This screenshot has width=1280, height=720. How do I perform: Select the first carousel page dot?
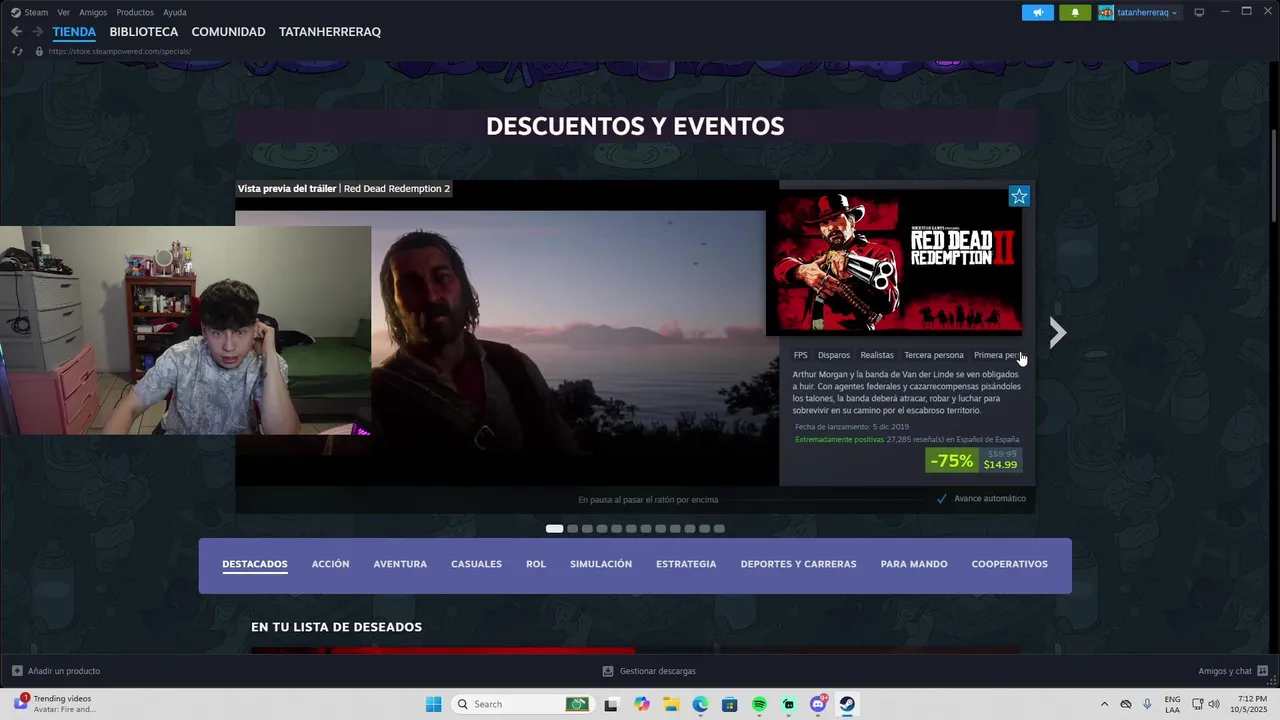point(554,529)
